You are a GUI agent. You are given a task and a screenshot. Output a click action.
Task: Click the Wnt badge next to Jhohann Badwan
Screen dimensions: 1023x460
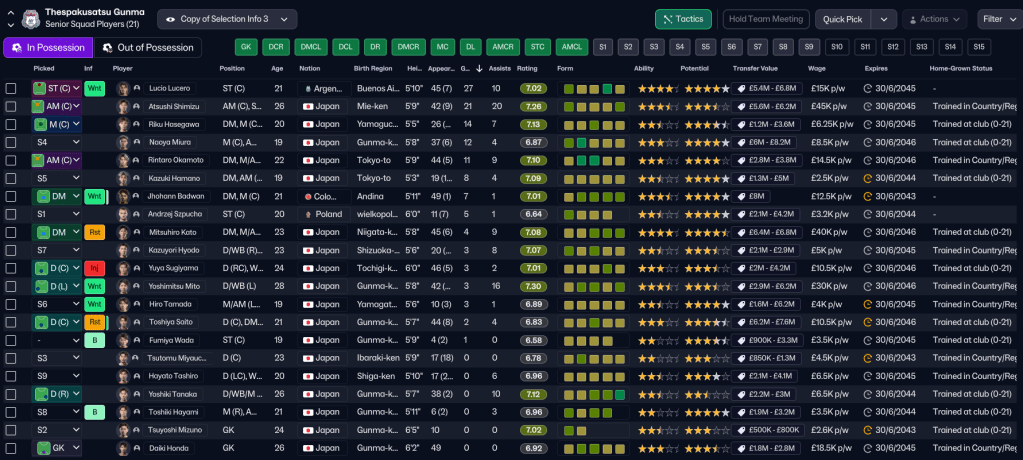(94, 196)
